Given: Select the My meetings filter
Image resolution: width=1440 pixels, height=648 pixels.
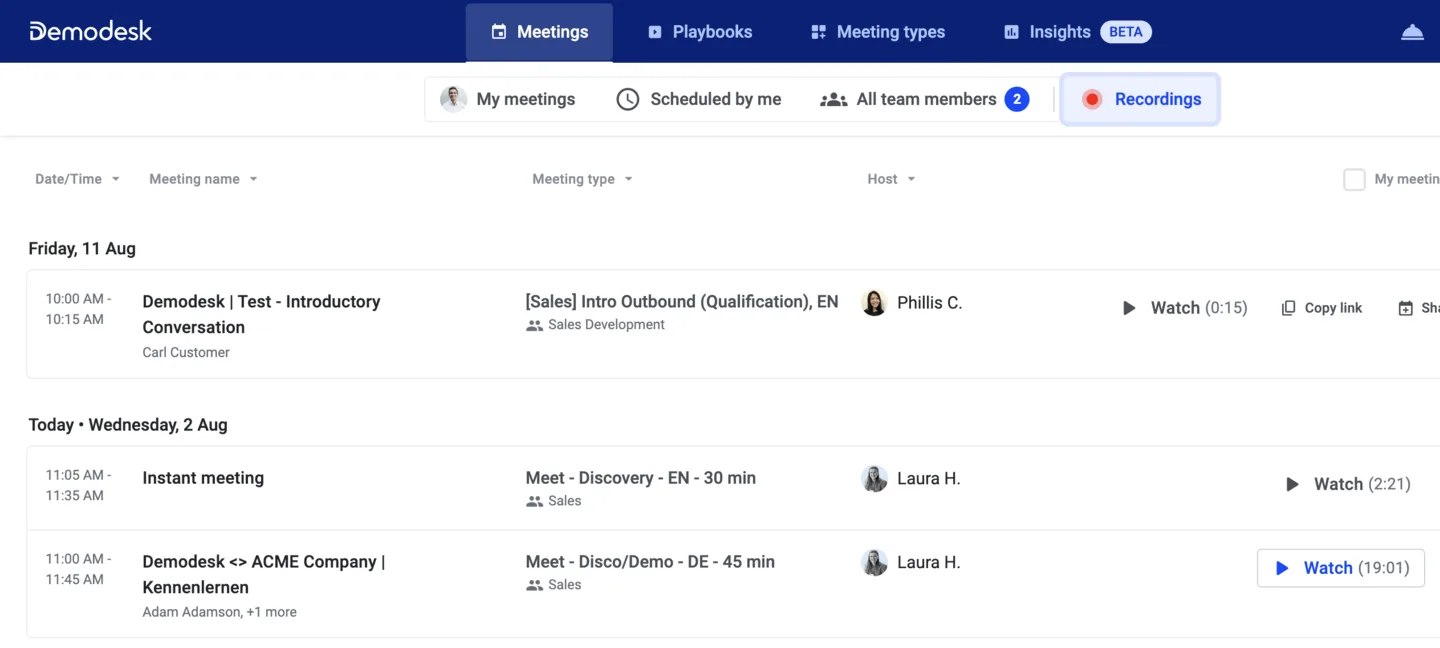Looking at the screenshot, I should click(509, 99).
